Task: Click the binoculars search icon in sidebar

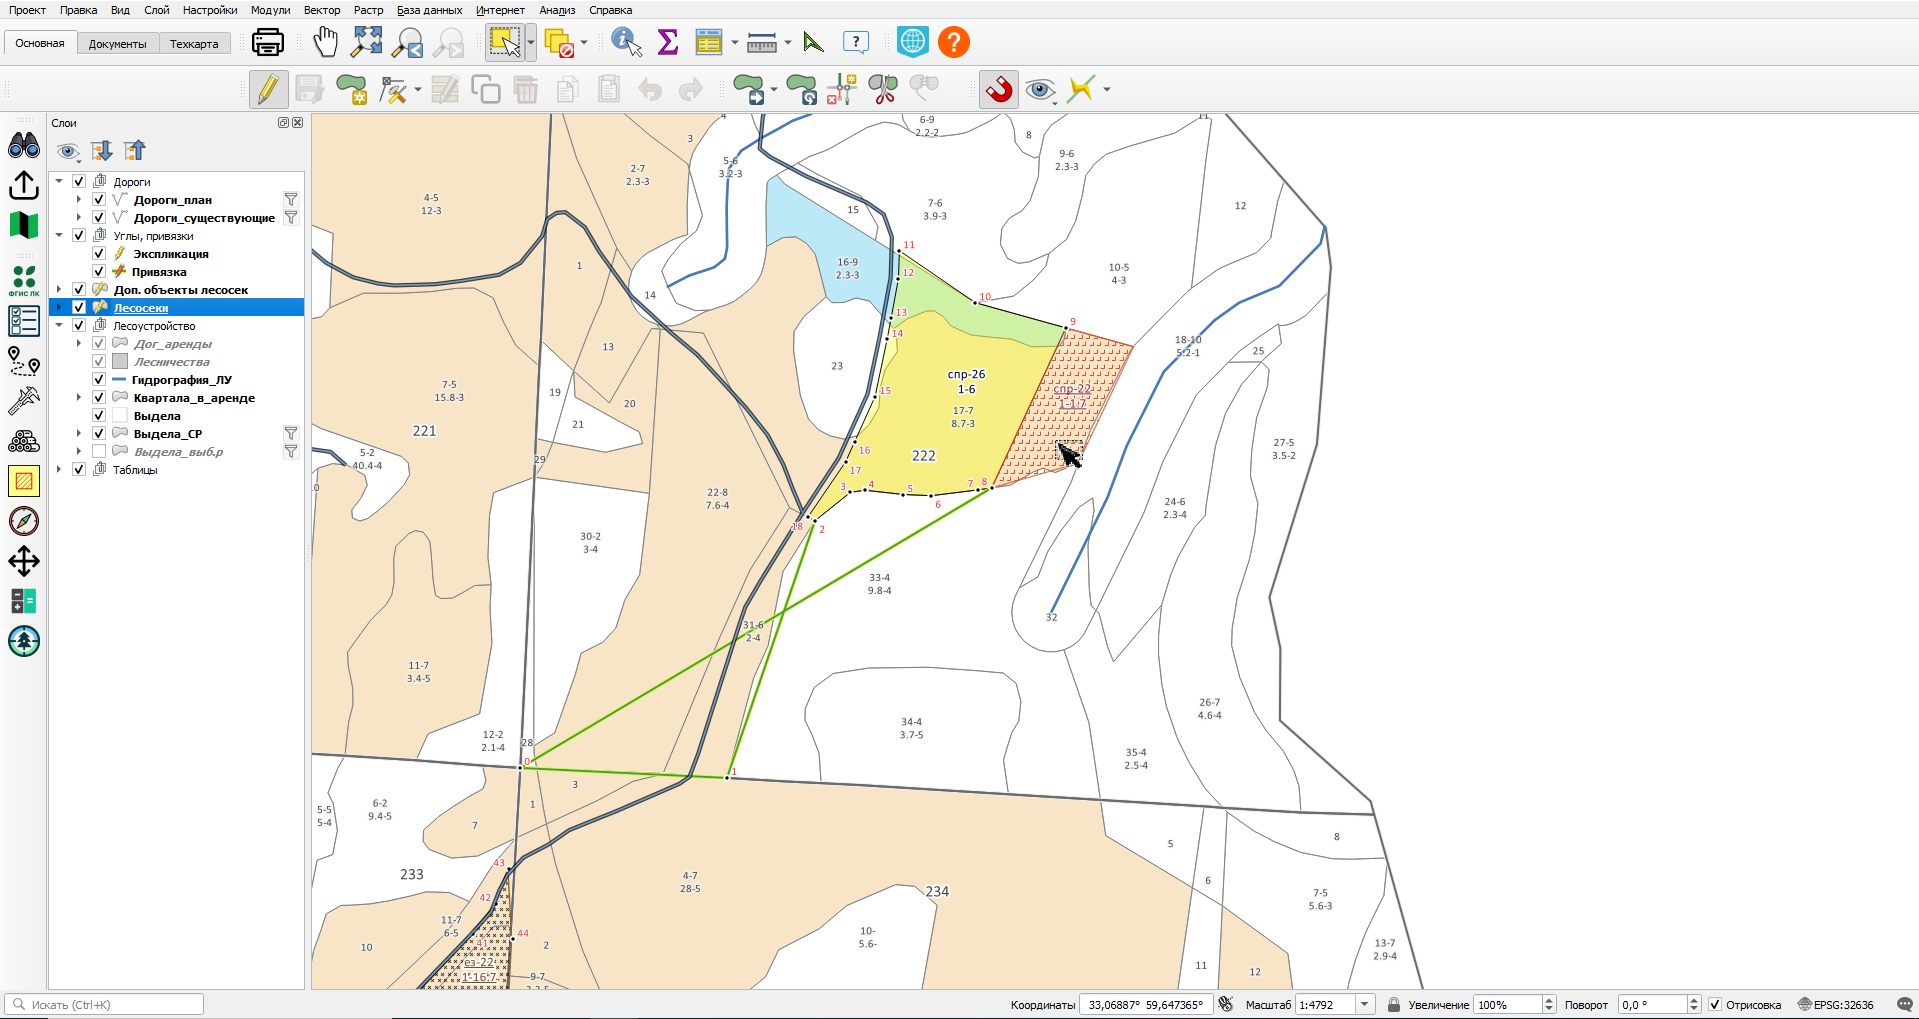Action: tap(24, 146)
